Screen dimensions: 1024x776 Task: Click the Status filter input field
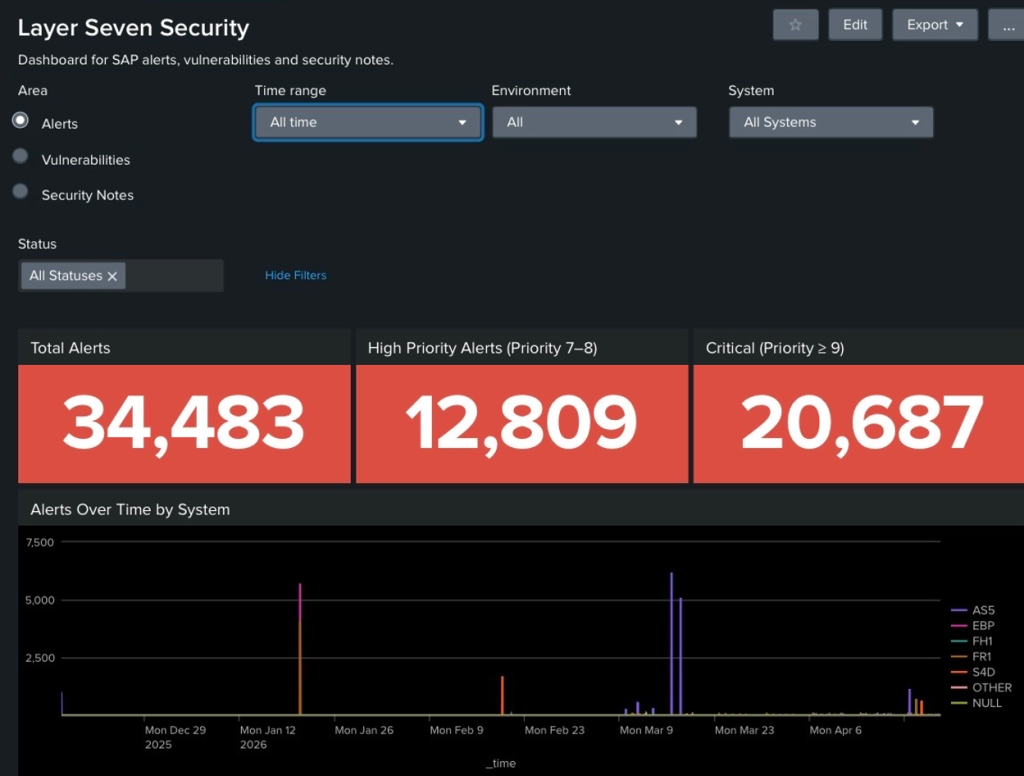[172, 276]
